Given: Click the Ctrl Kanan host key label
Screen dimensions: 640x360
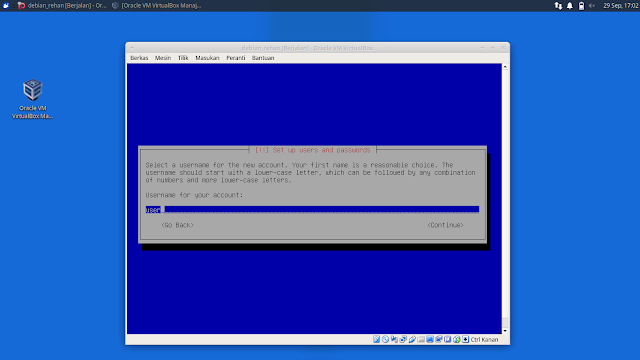Looking at the screenshot, I should [484, 340].
